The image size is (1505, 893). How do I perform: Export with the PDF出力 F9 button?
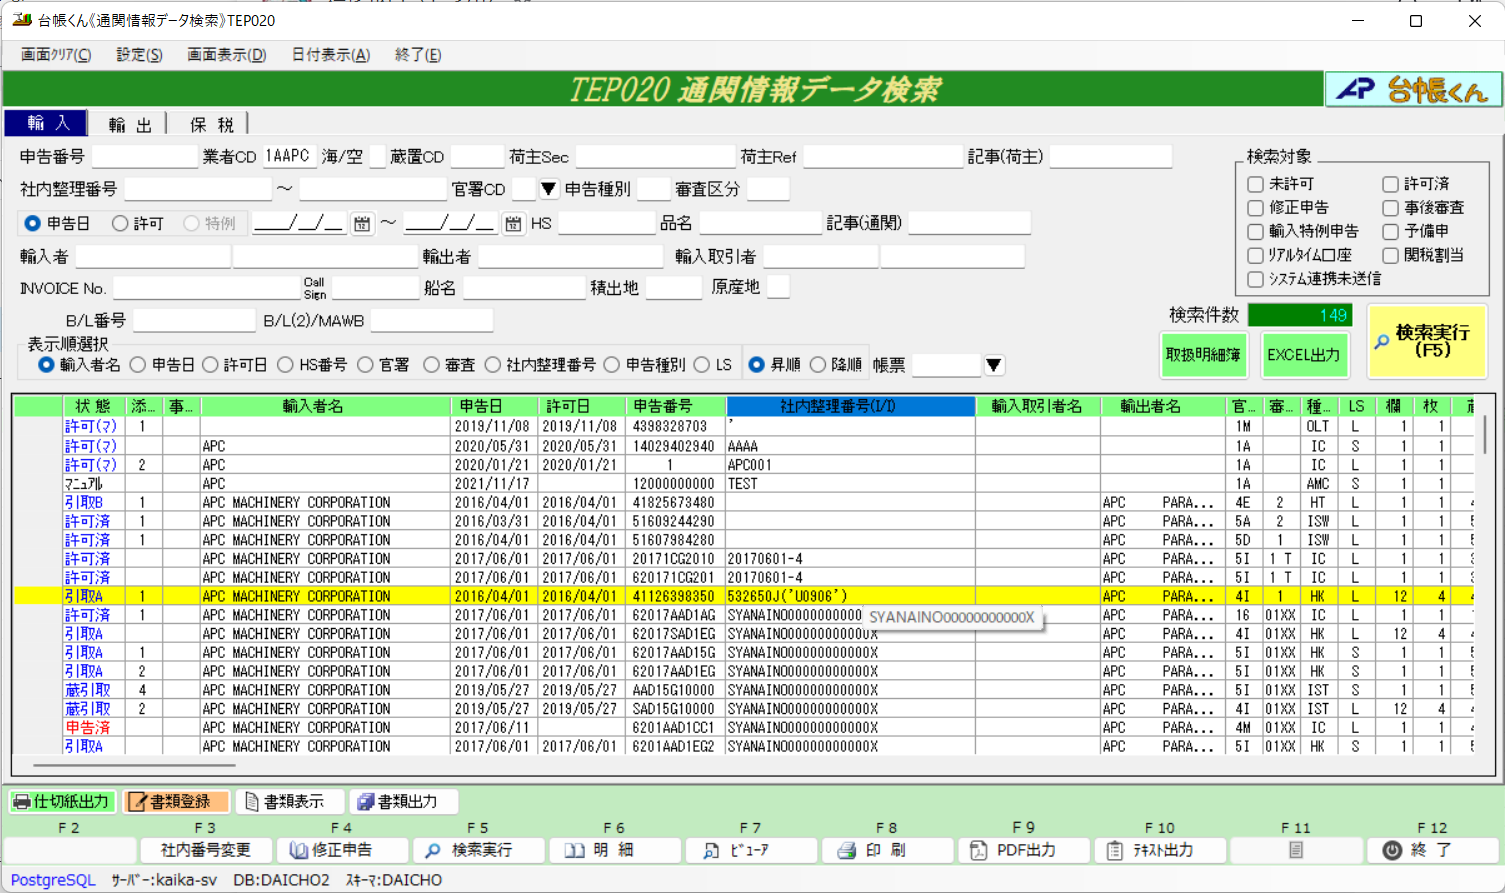tap(1023, 850)
